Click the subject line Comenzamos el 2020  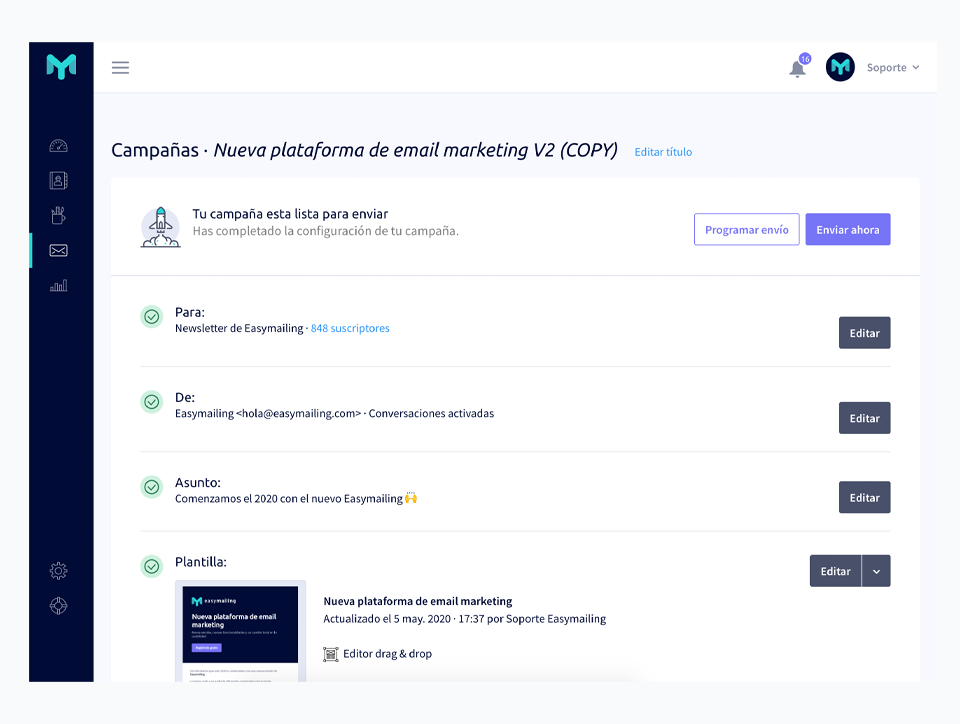click(296, 498)
